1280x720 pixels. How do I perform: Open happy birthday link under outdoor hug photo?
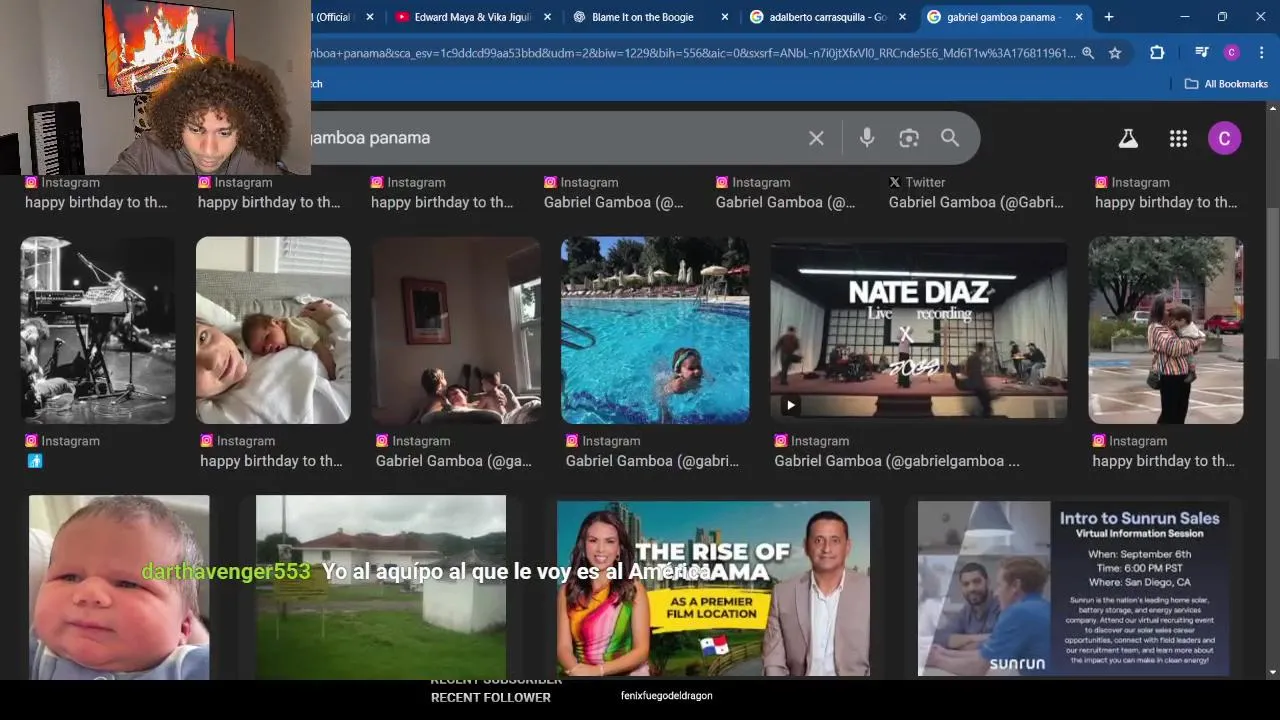[1164, 461]
